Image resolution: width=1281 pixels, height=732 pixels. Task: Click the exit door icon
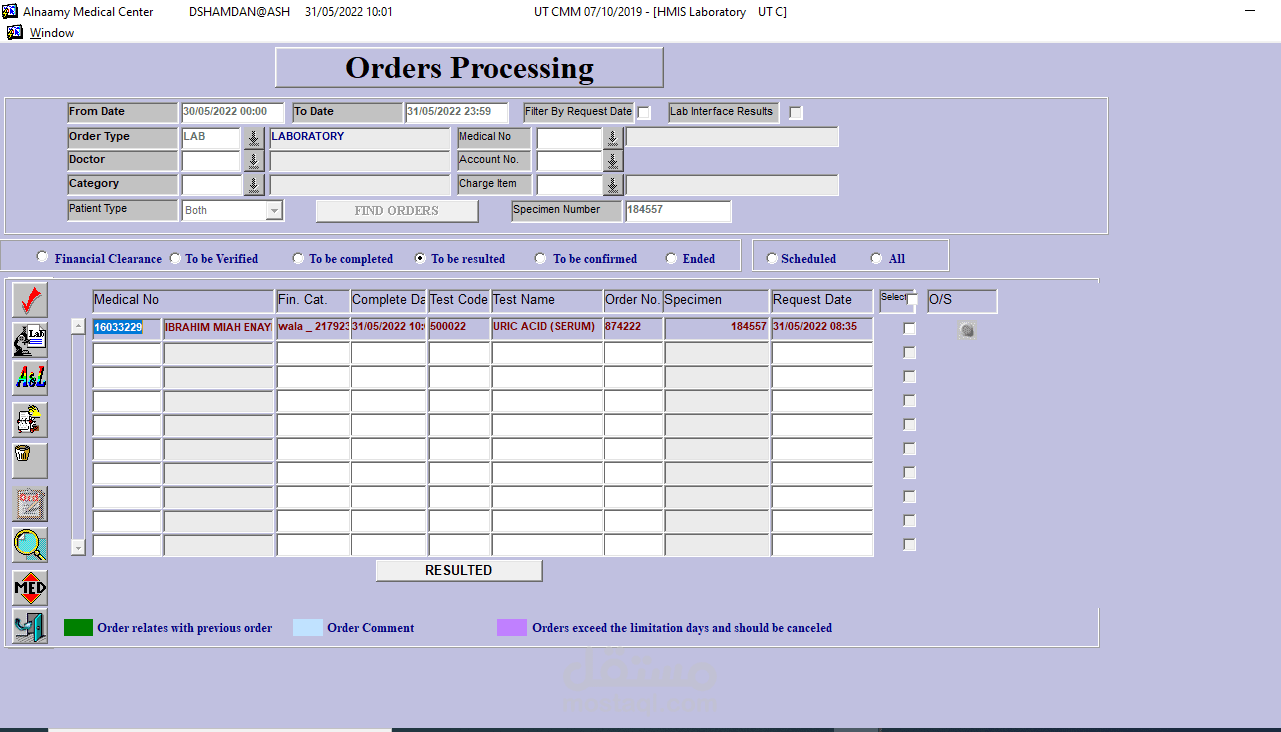coord(30,627)
